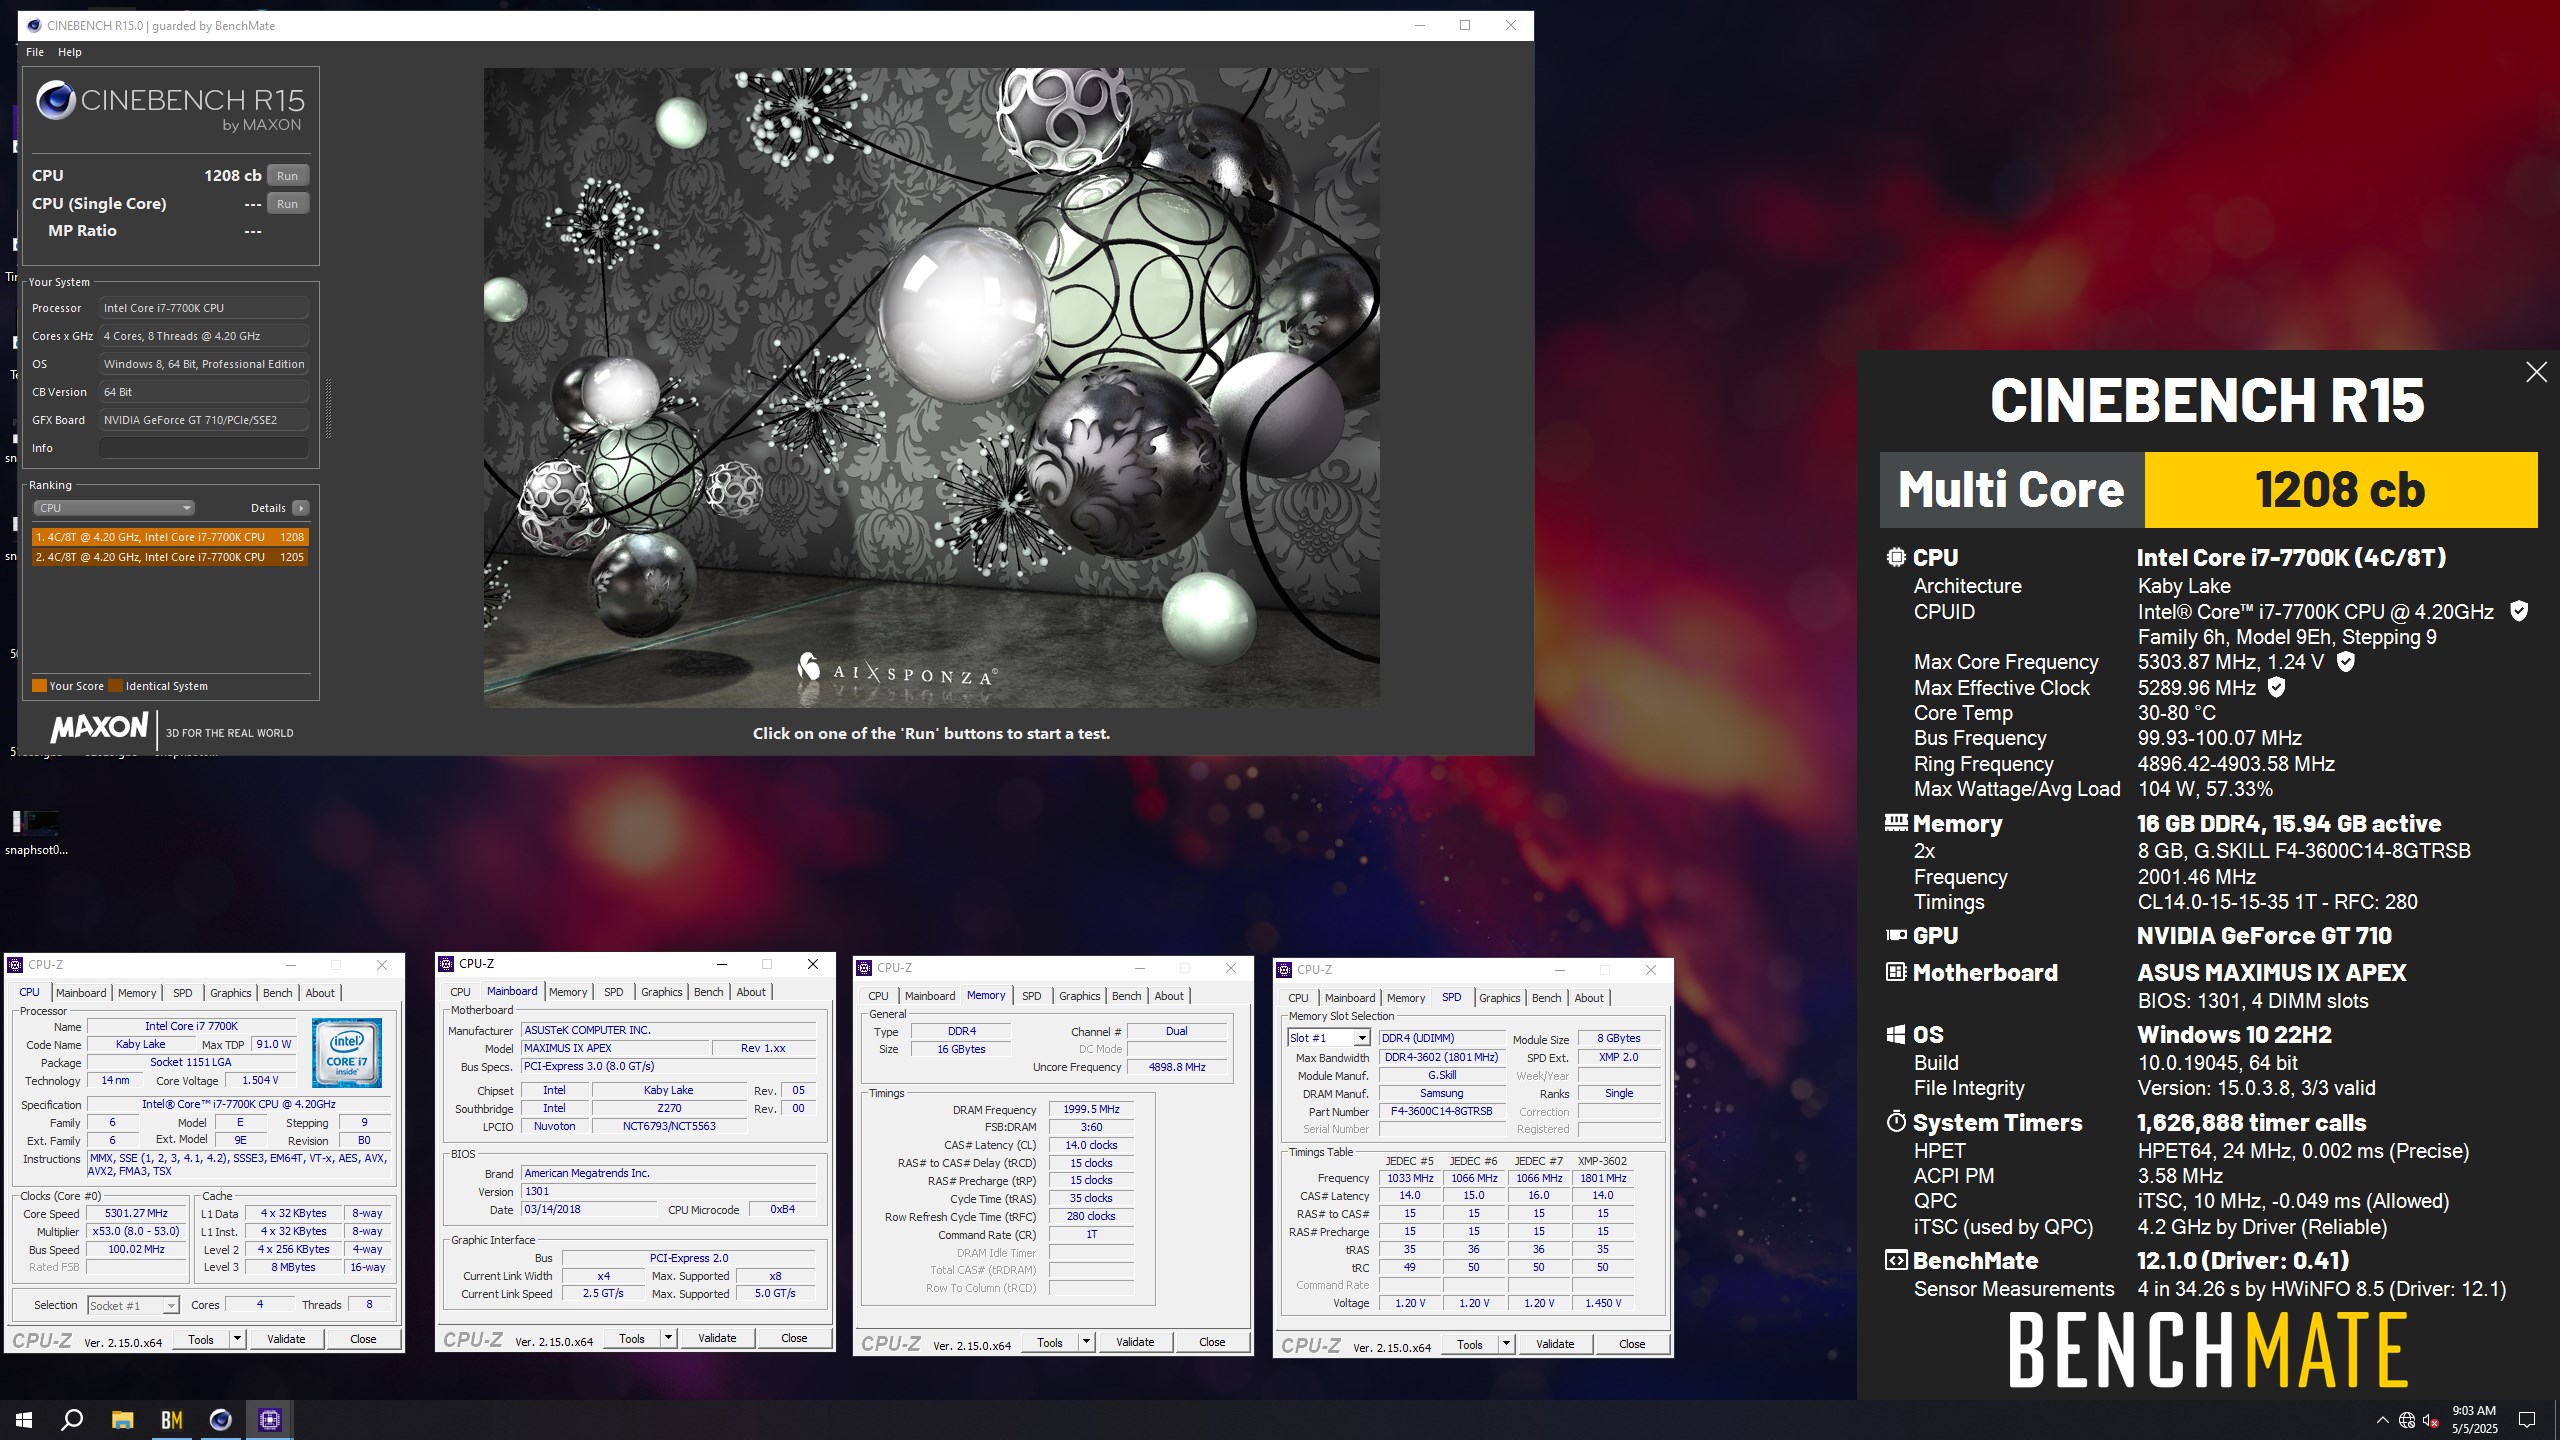Viewport: 2560px width, 1440px height.
Task: Open the snapshot desktop file icon
Action: pos(36,833)
